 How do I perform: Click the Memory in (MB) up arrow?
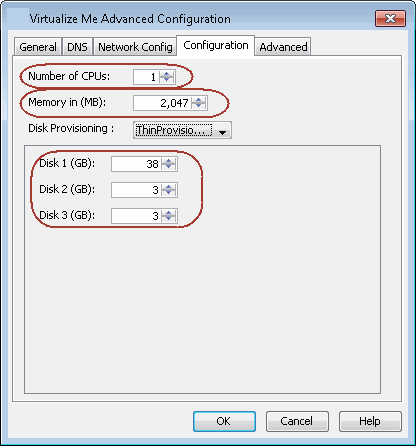pos(199,99)
